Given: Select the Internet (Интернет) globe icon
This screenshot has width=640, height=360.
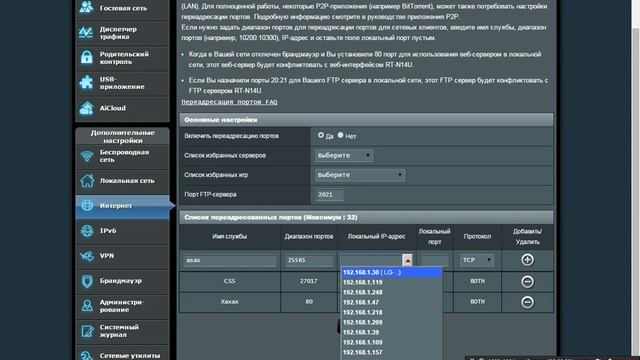Looking at the screenshot, I should click(x=87, y=205).
